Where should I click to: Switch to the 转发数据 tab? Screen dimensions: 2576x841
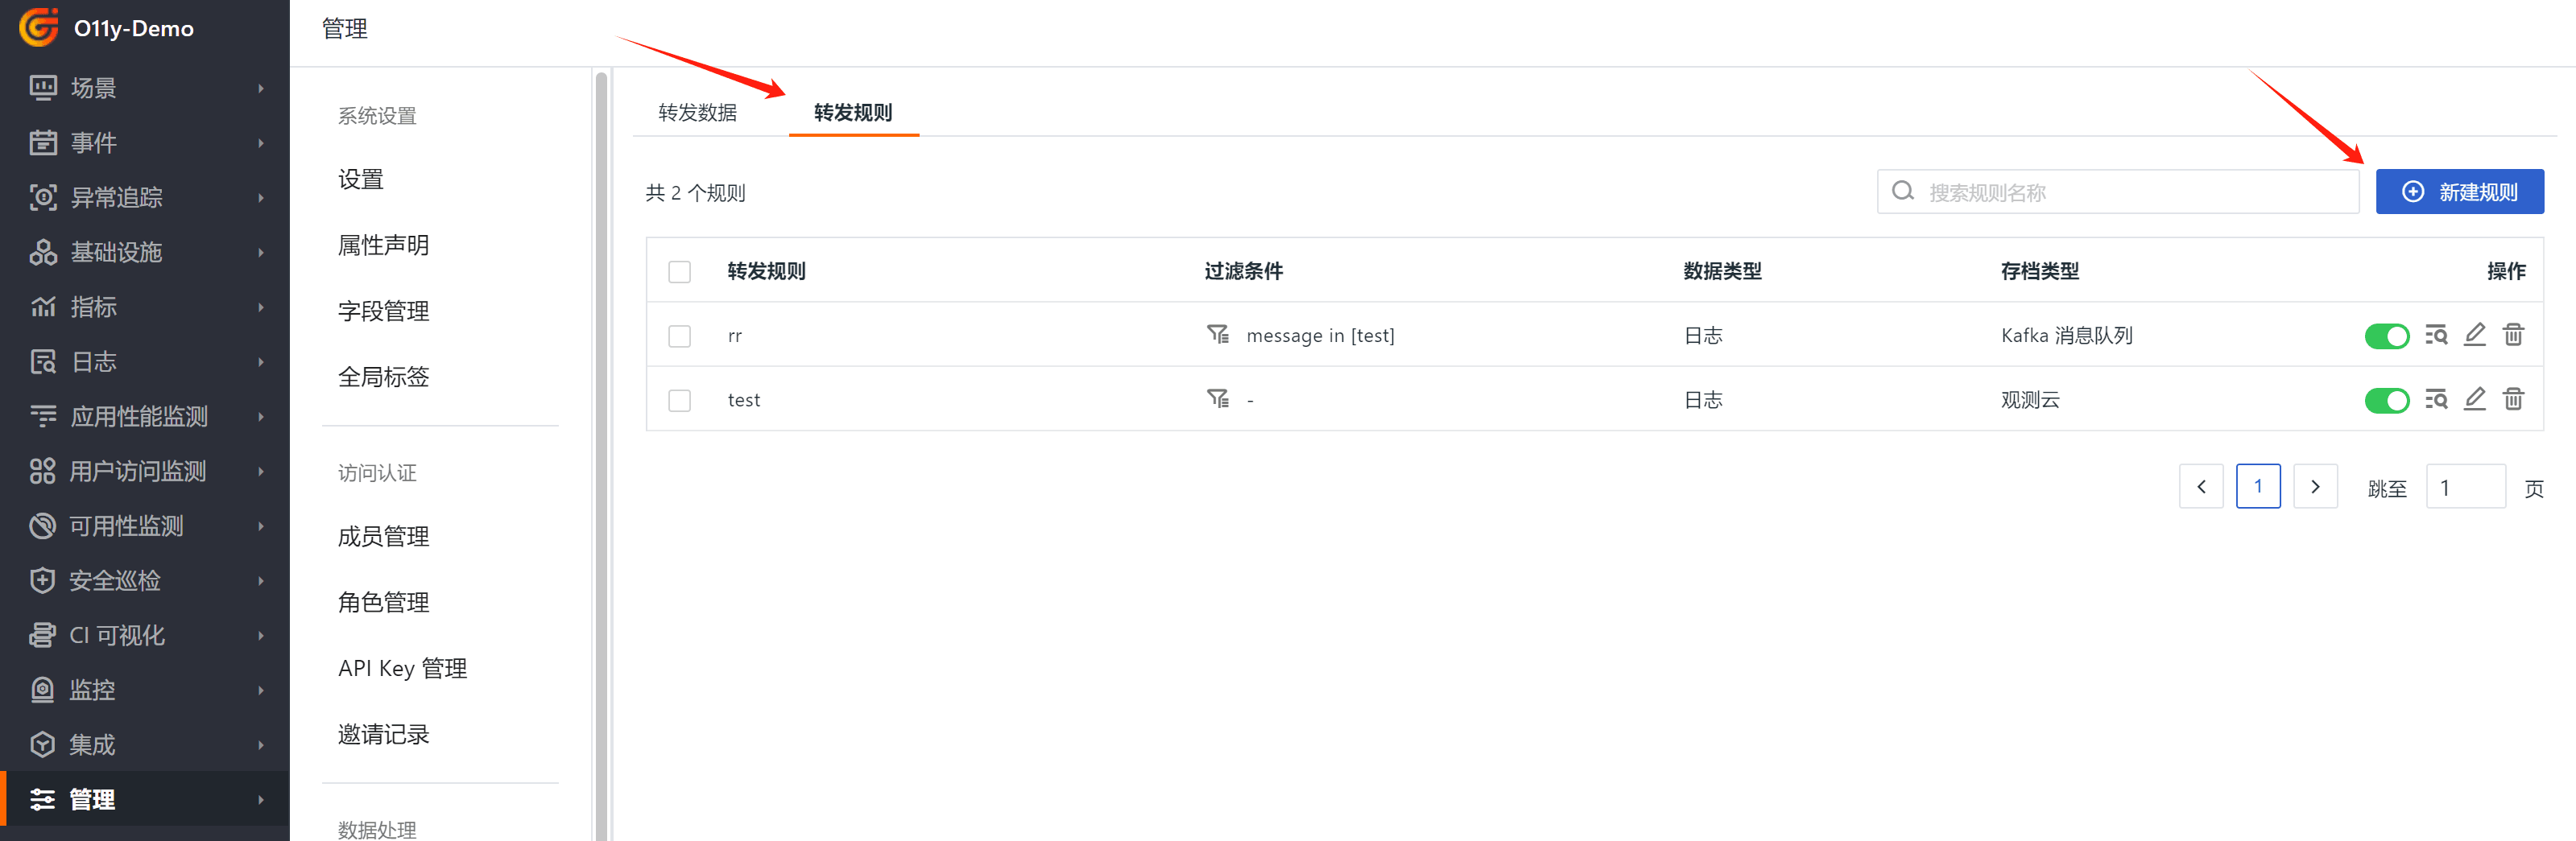697,112
